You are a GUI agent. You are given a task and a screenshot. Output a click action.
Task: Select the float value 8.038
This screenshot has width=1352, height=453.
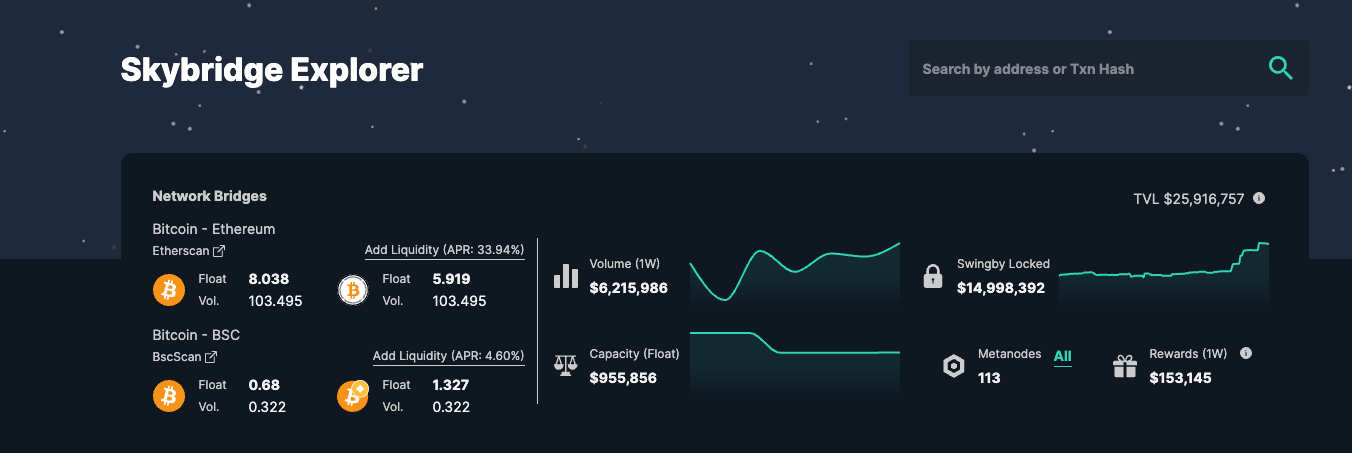[x=268, y=279]
